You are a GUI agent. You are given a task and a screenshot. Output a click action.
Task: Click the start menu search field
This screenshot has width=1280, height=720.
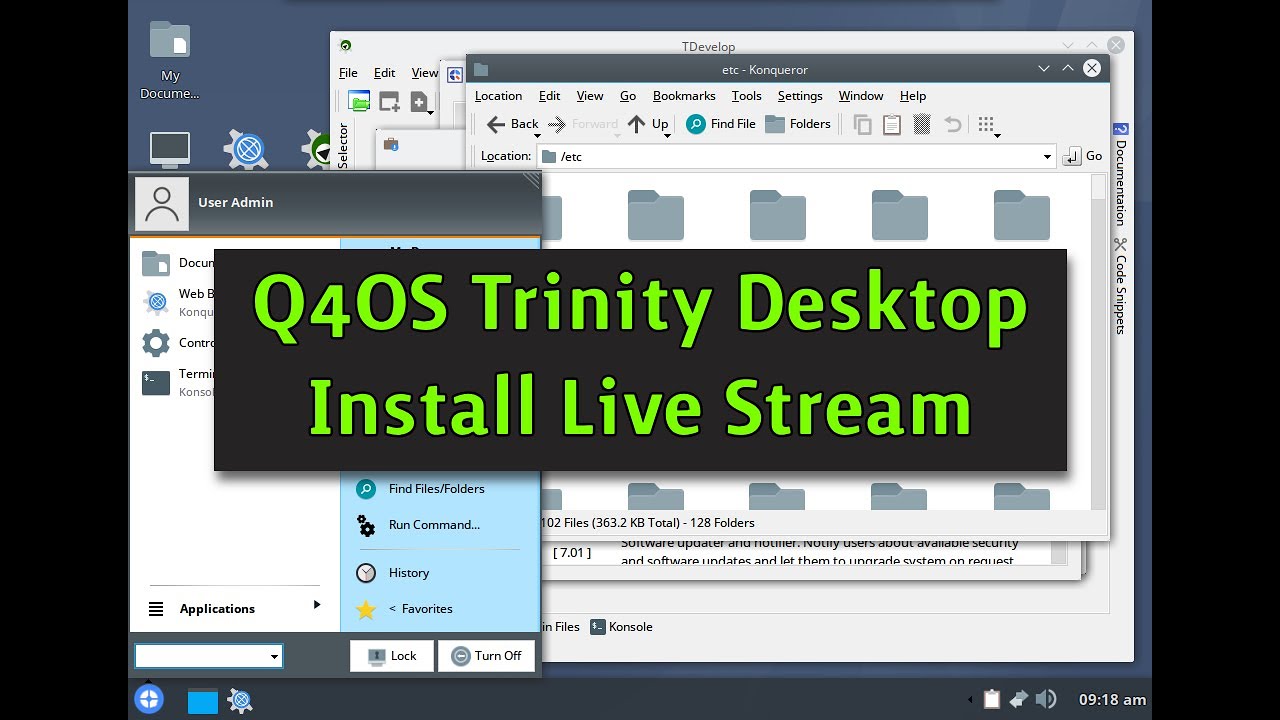coord(202,656)
